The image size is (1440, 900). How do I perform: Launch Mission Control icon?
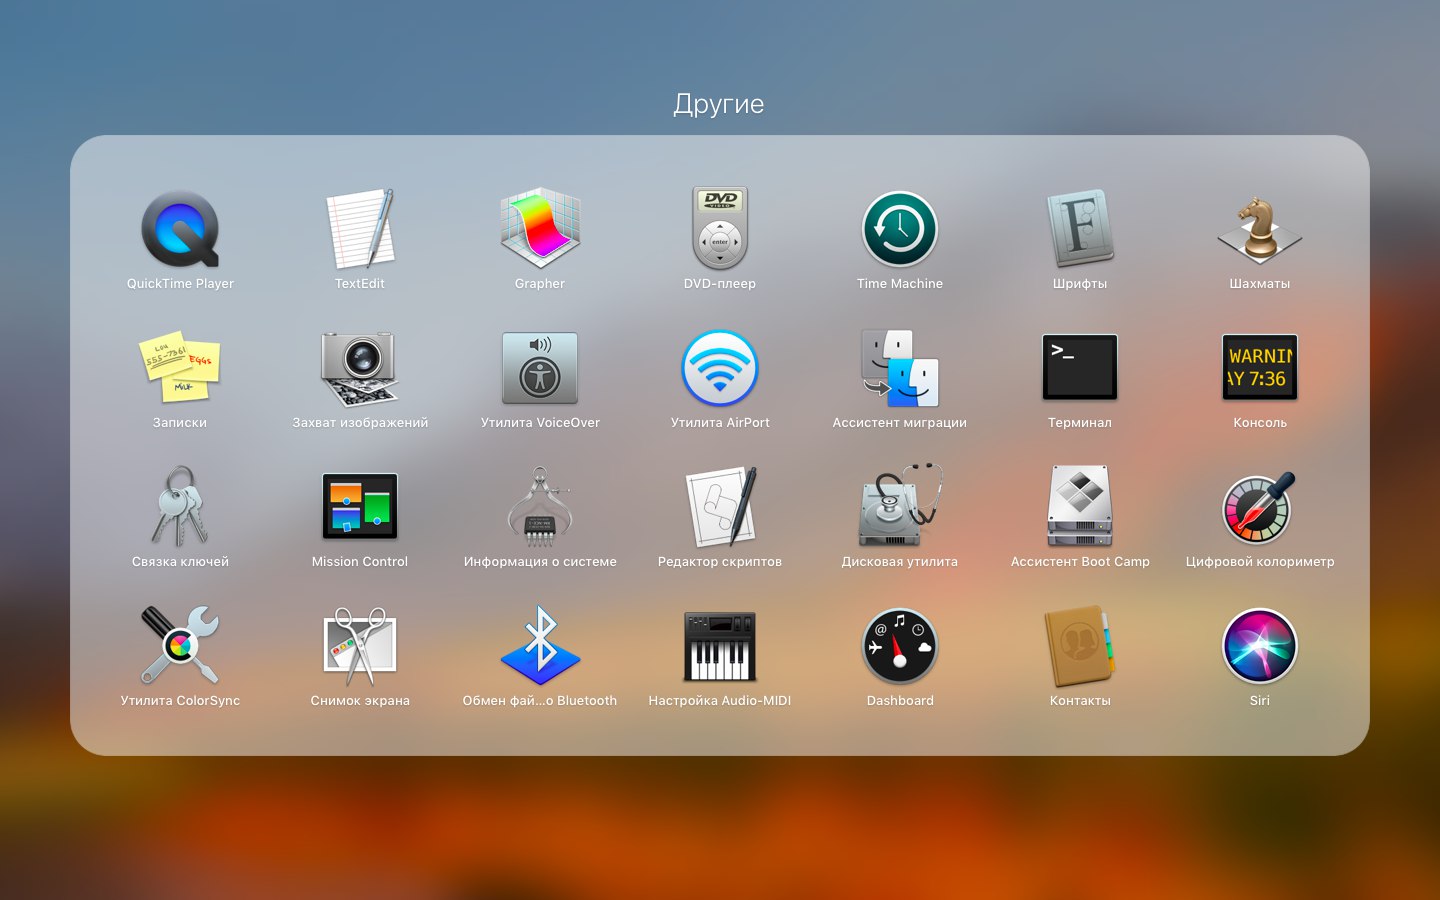360,506
